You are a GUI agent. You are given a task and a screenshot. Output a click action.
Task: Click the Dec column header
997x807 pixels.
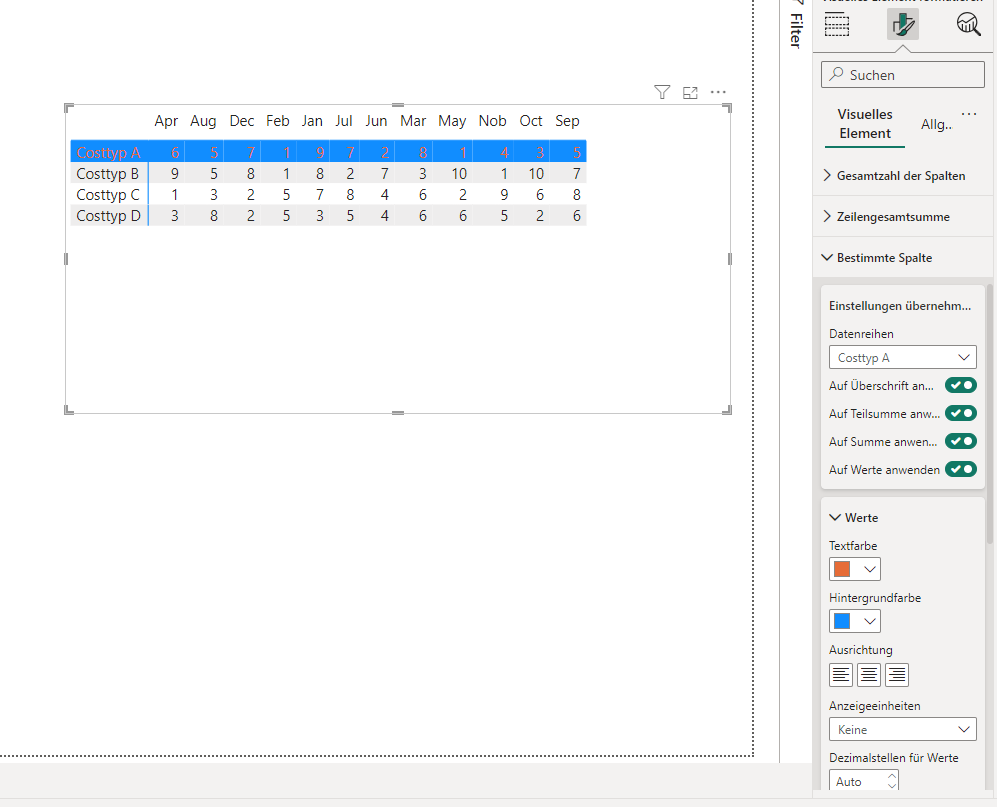pos(242,121)
